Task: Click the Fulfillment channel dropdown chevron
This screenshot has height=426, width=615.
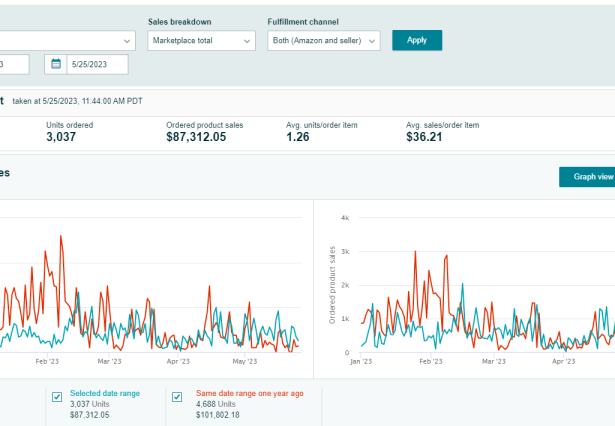Action: coord(372,41)
